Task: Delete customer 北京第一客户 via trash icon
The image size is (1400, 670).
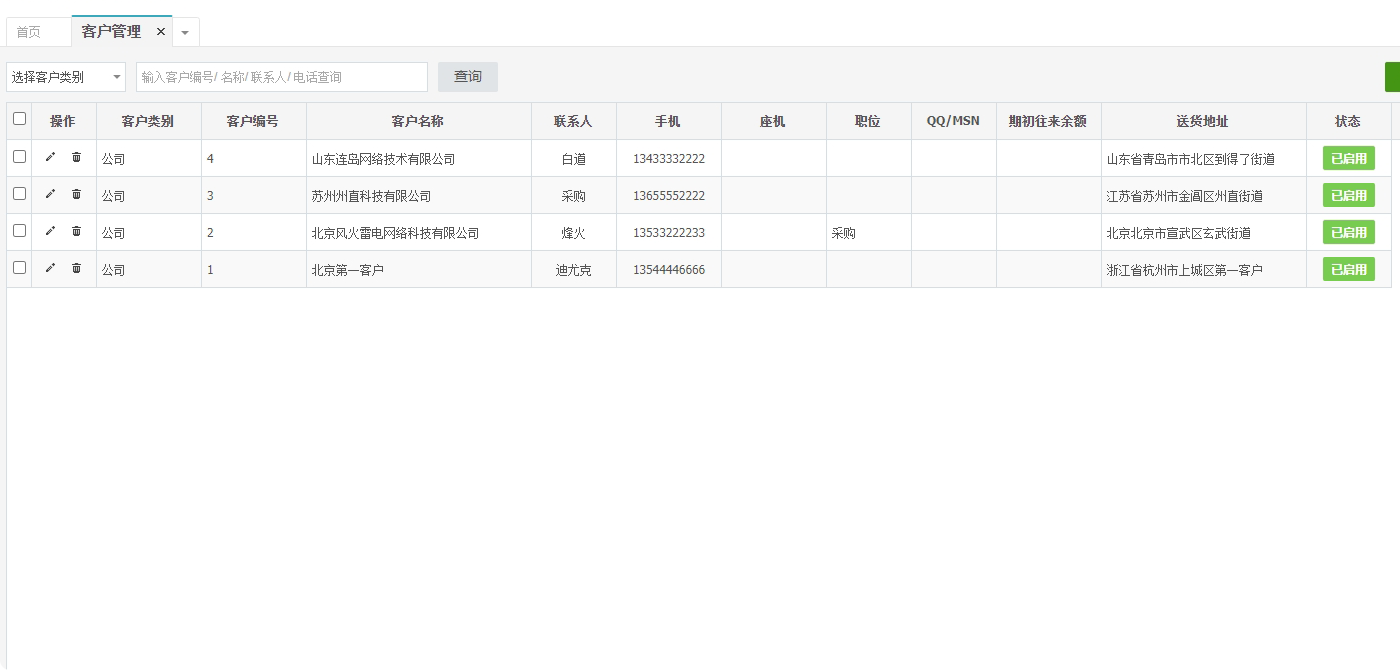Action: (76, 268)
